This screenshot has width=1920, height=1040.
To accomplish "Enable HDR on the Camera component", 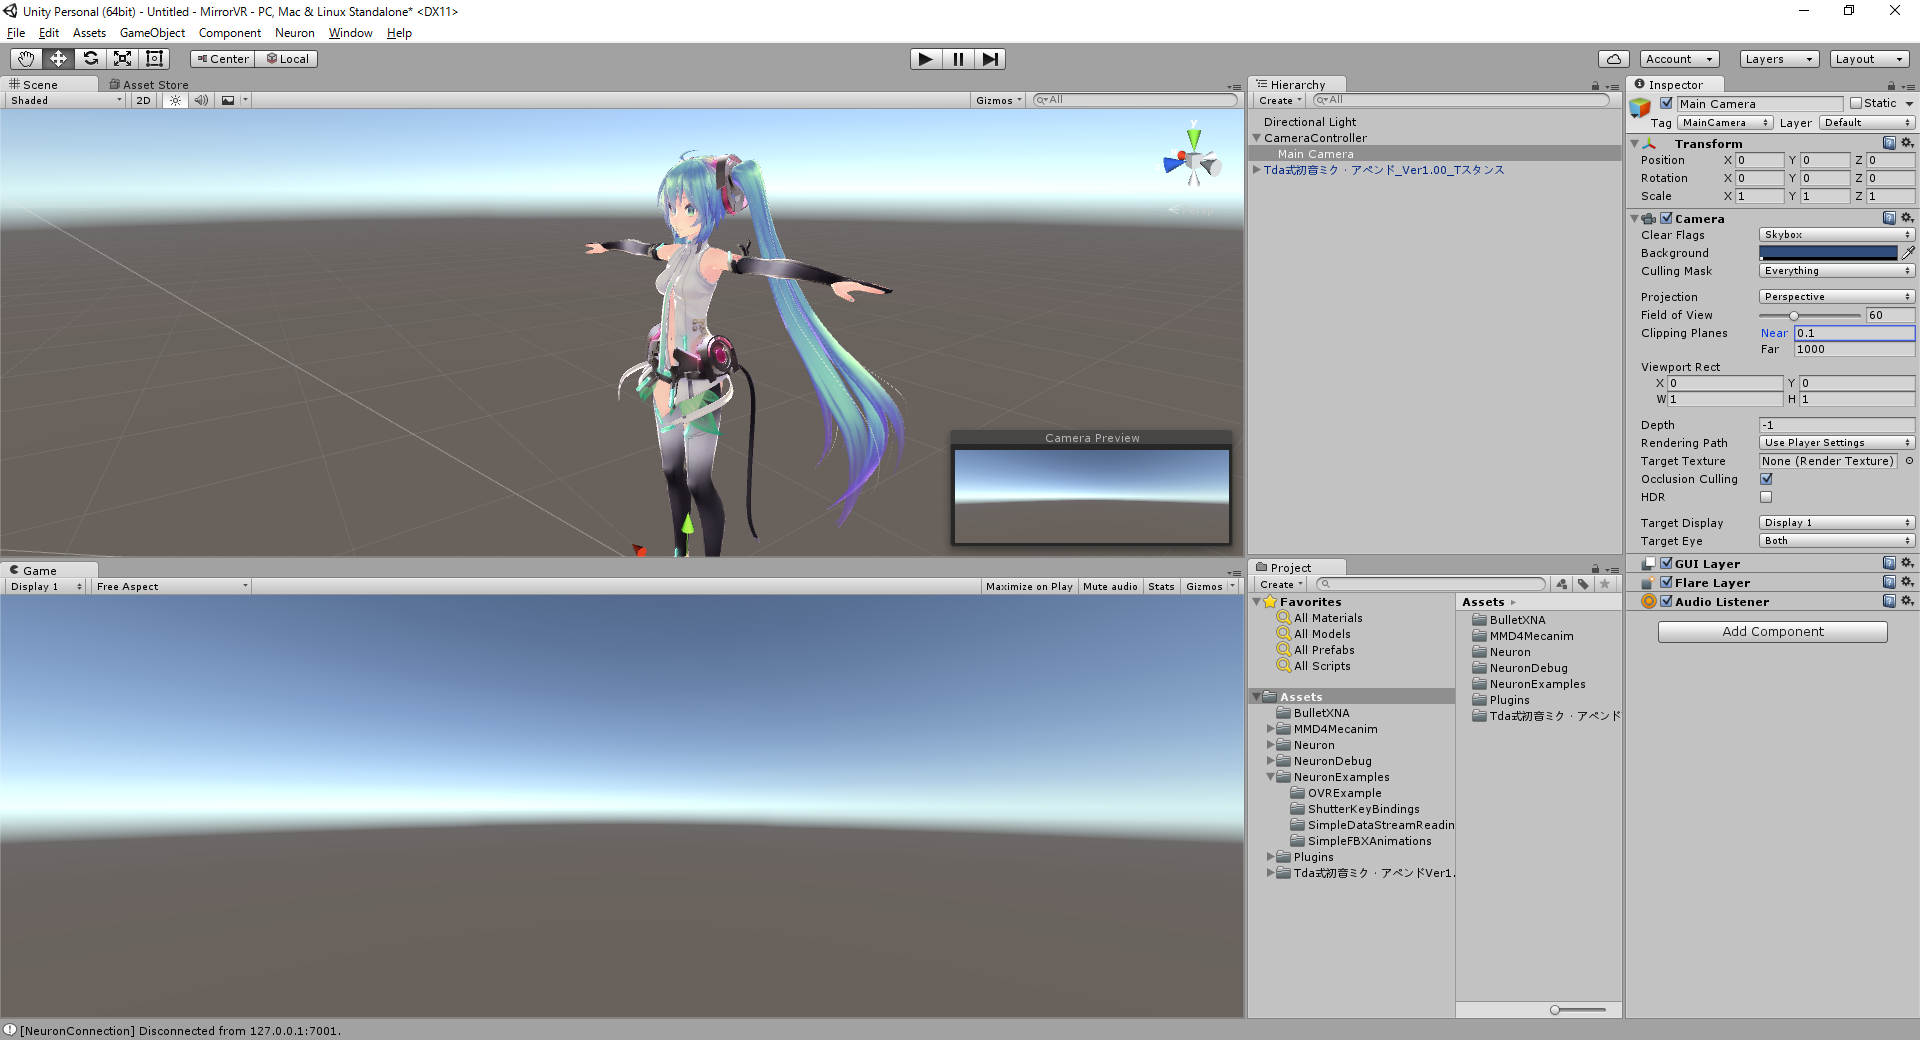I will click(1766, 497).
